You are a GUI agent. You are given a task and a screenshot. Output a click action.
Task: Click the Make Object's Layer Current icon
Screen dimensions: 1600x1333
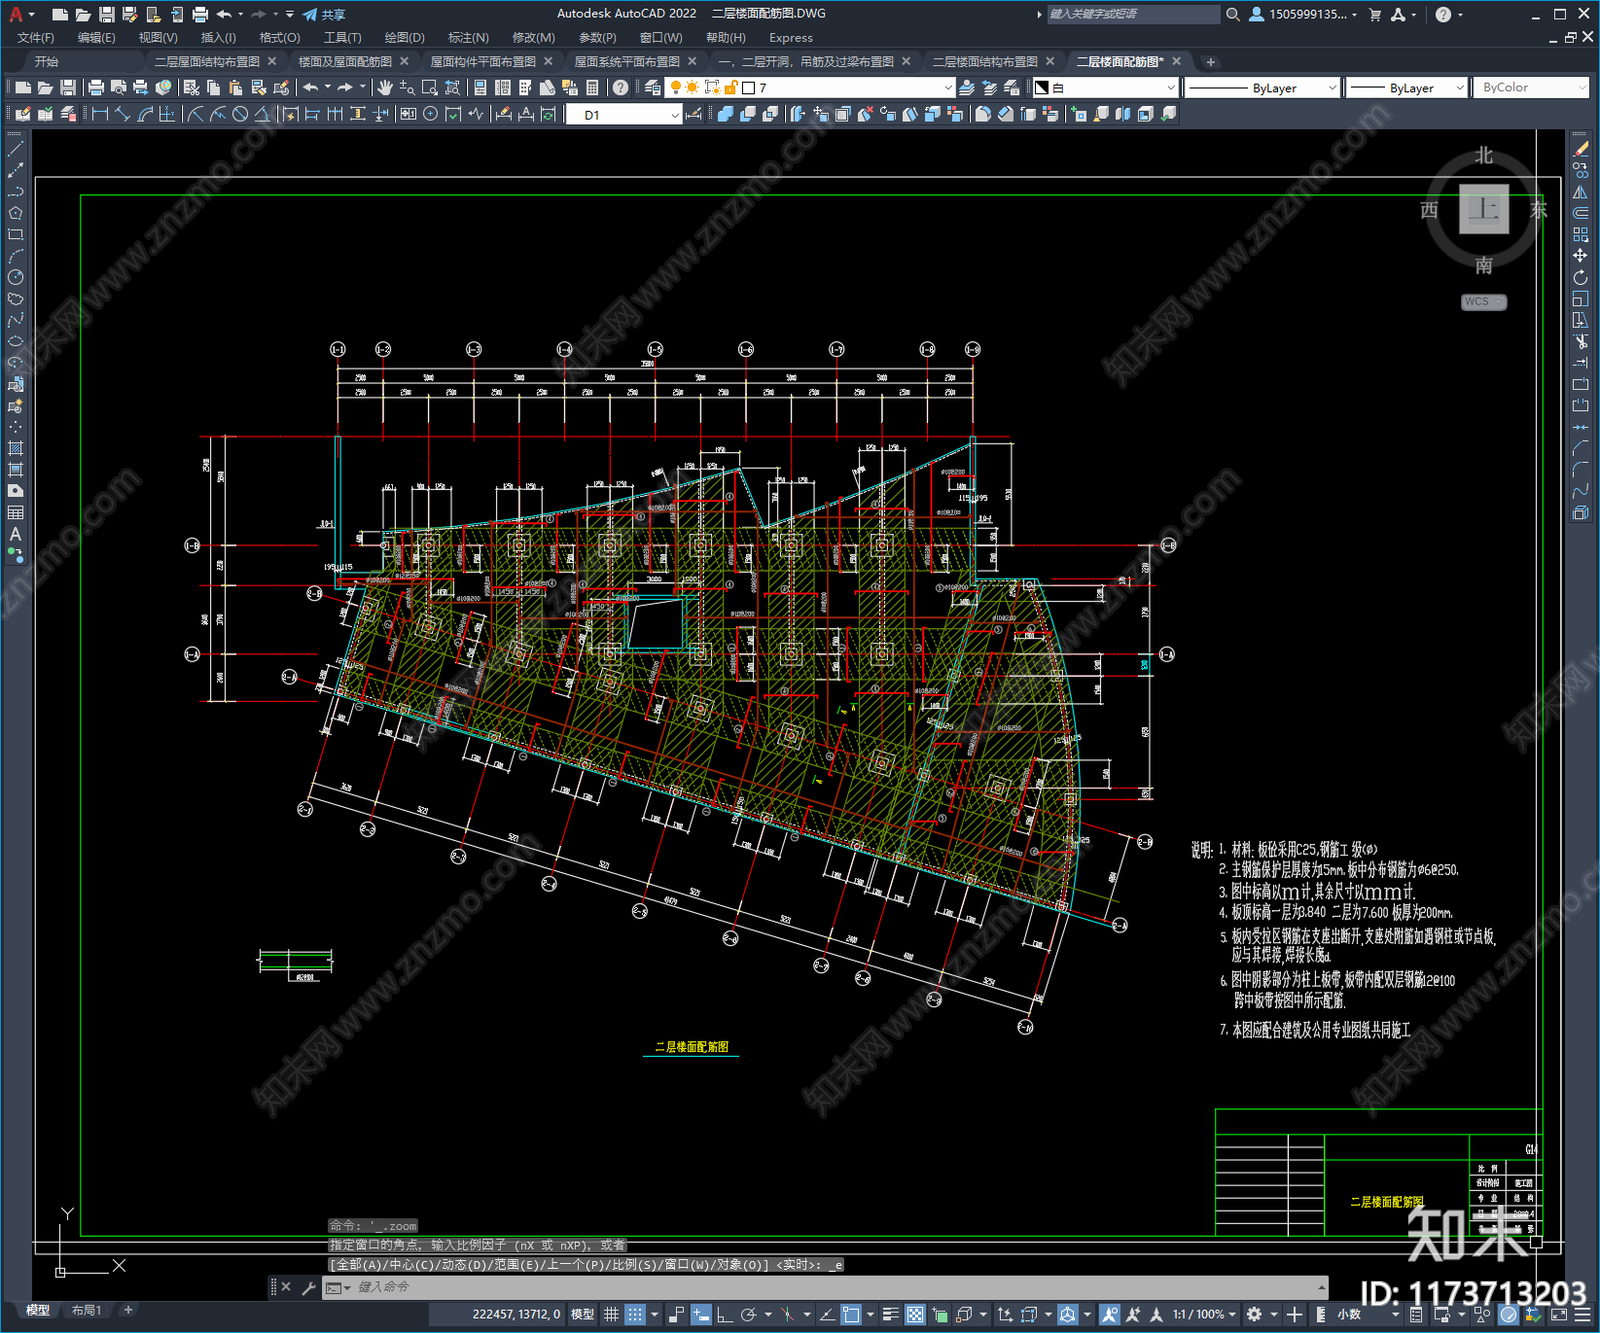(967, 88)
